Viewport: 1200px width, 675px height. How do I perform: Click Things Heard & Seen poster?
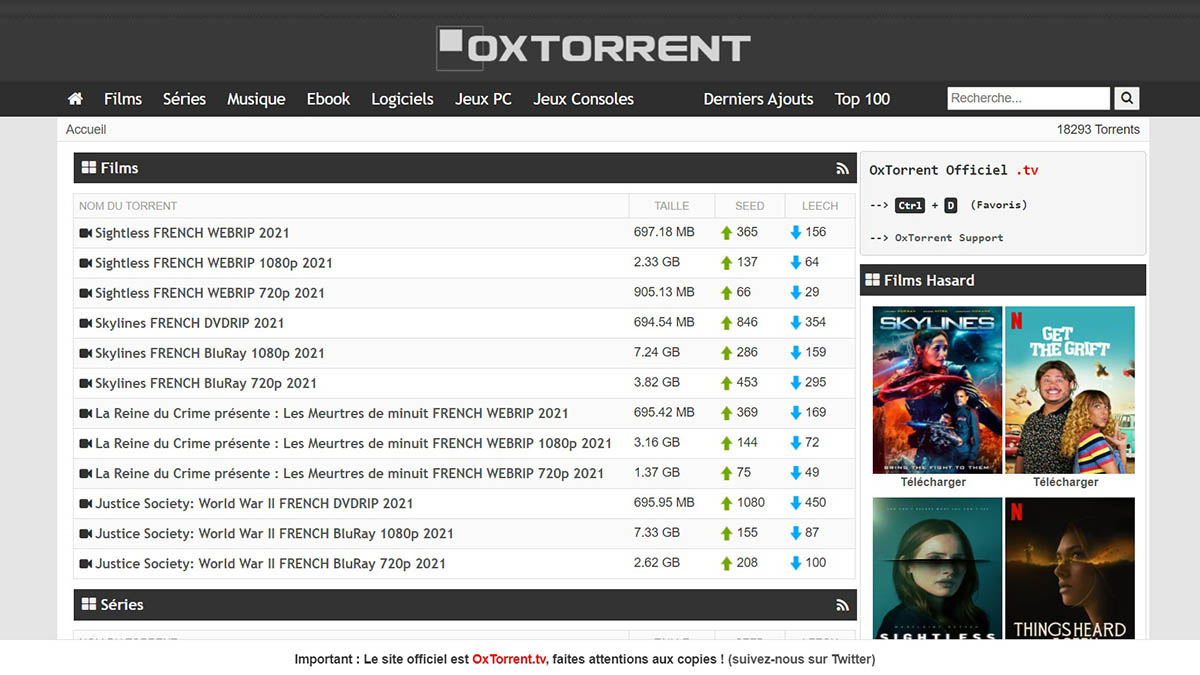[x=1070, y=569]
